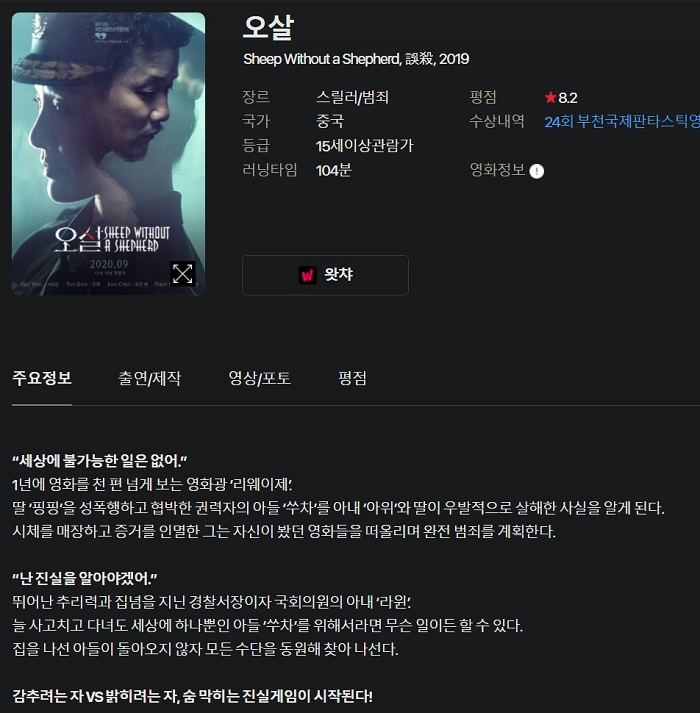Click the red star rating icon
Viewport: 700px width, 713px height.
pos(550,97)
